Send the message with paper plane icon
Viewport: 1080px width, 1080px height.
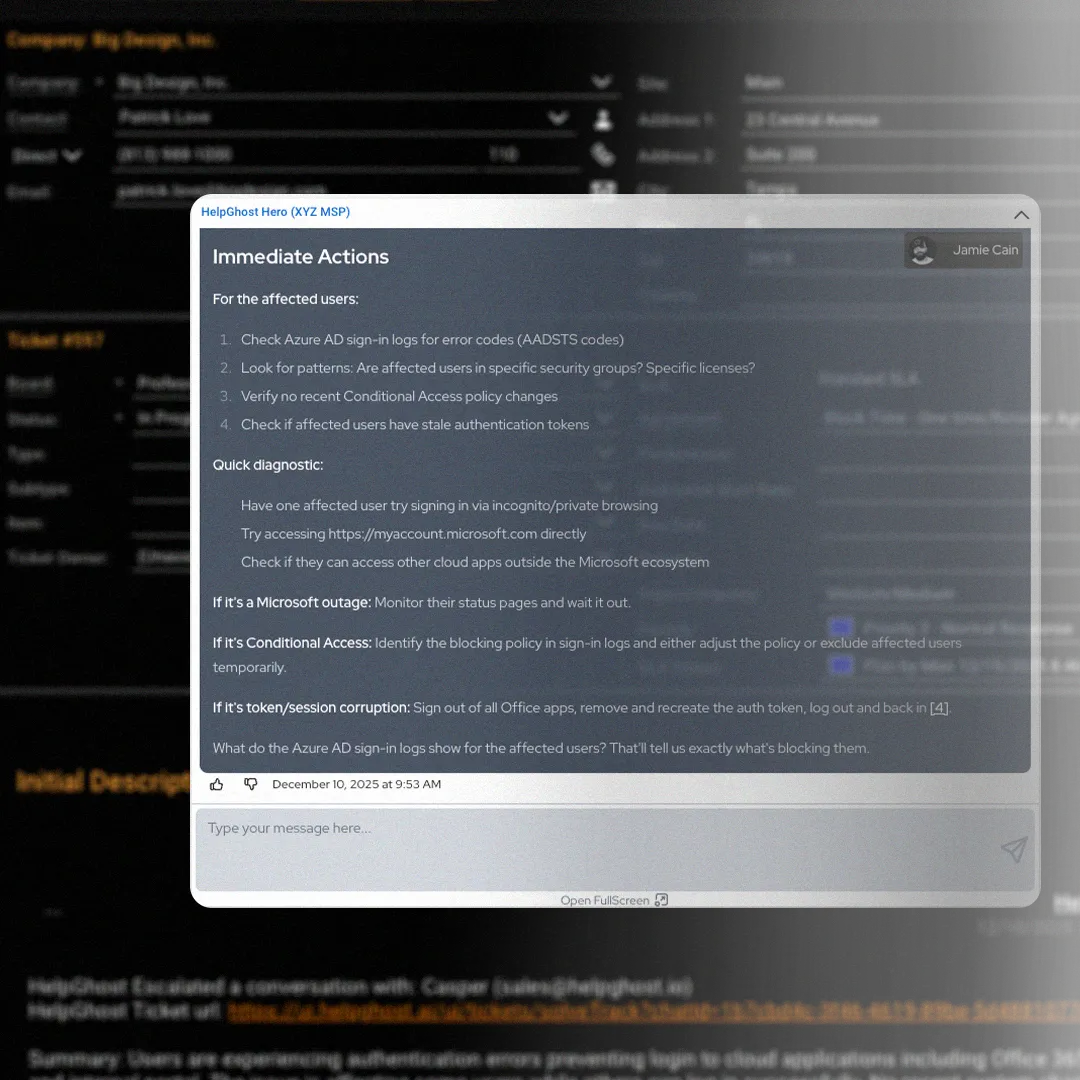(x=1014, y=849)
